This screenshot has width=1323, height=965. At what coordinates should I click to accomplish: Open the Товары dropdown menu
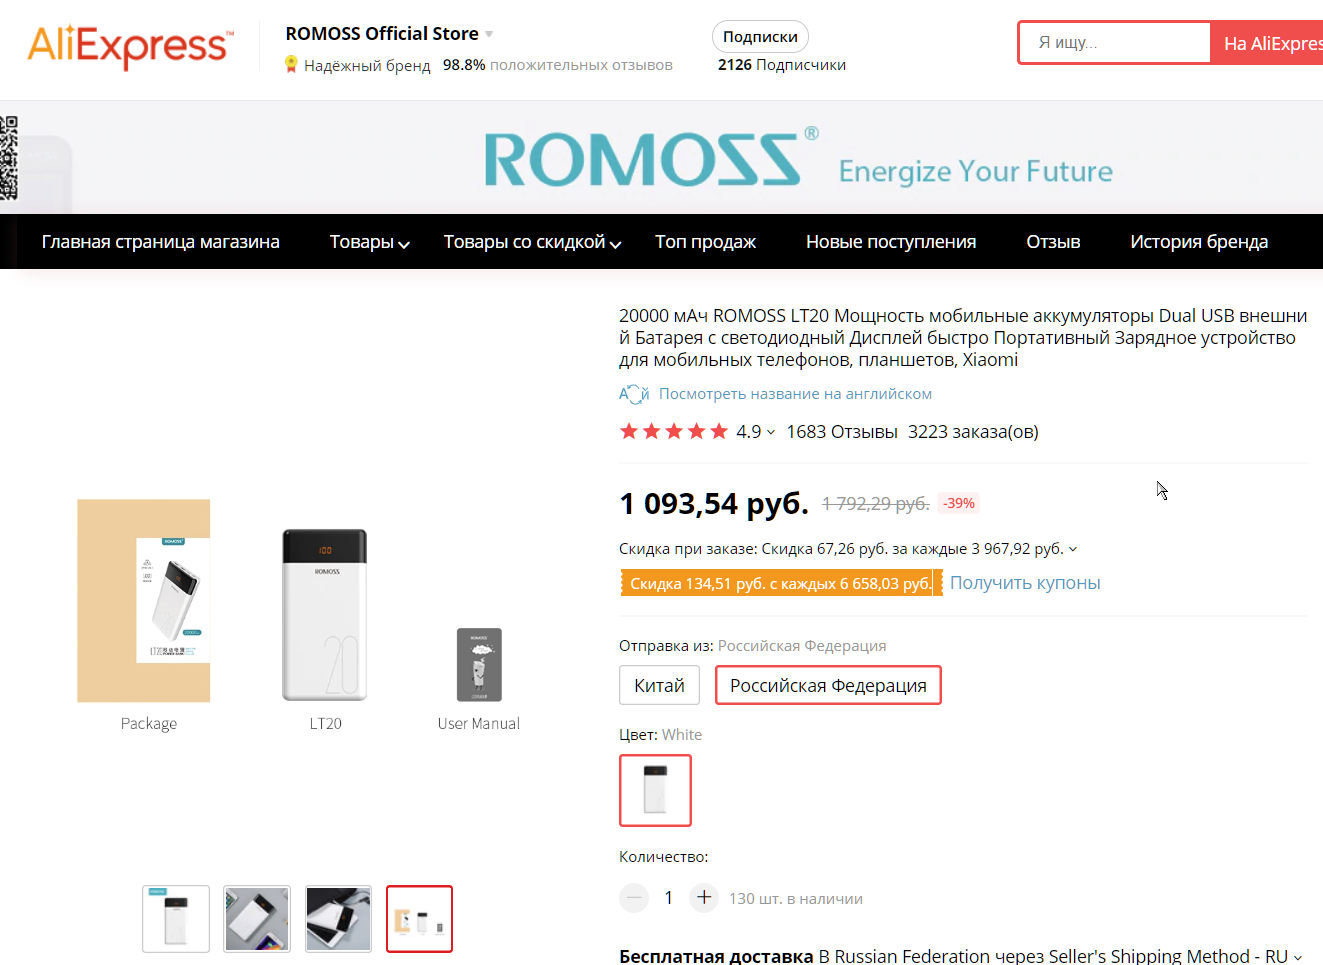[370, 242]
